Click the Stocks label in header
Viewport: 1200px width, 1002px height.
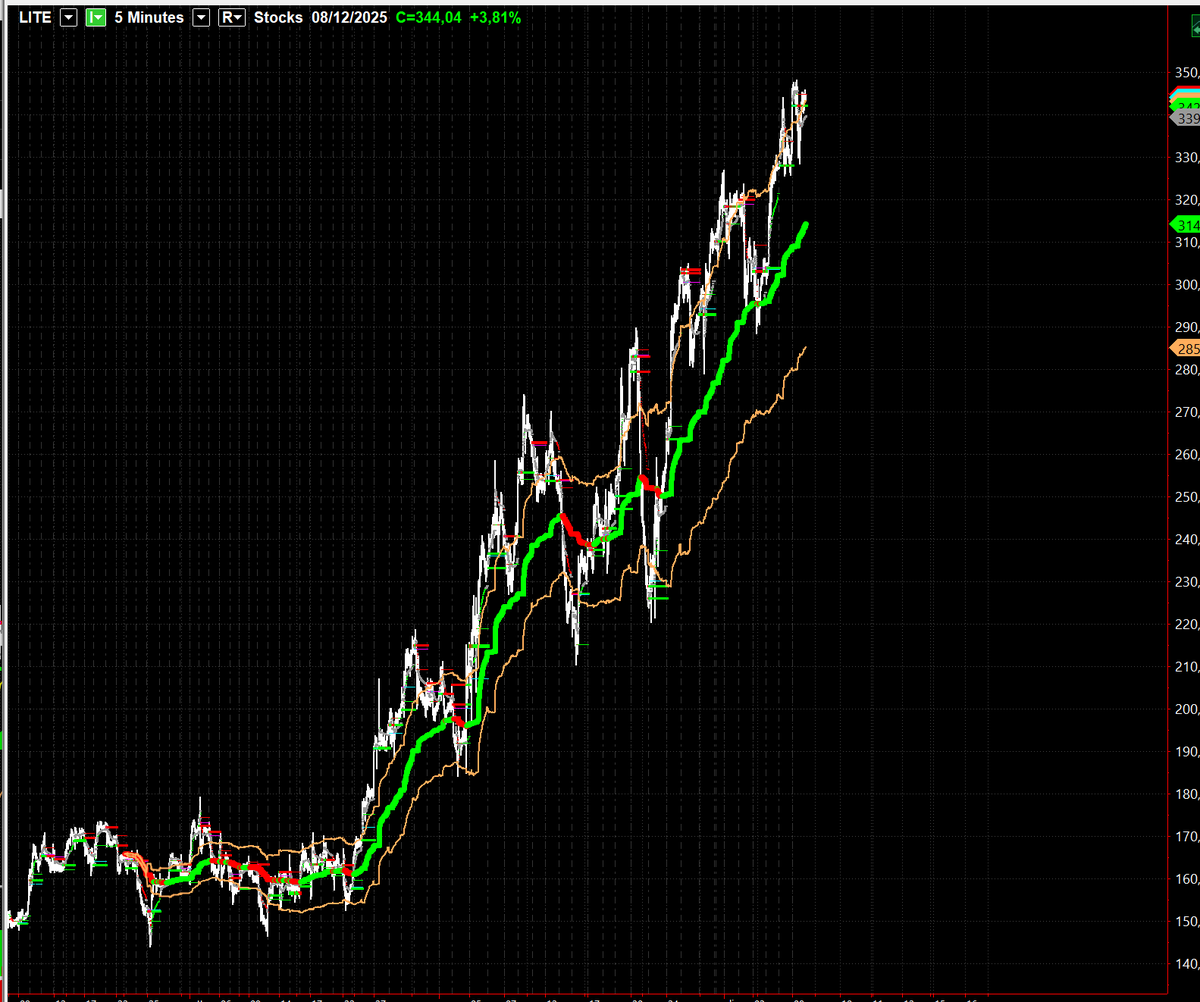tap(278, 18)
